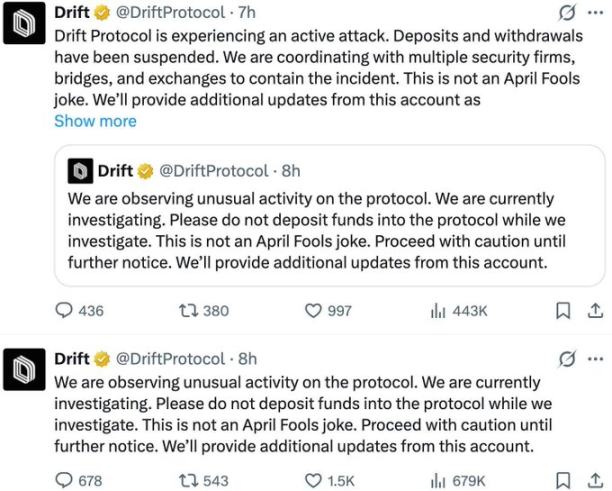Open more options on the second tweet
Image resolution: width=612 pixels, height=491 pixels.
tap(596, 358)
